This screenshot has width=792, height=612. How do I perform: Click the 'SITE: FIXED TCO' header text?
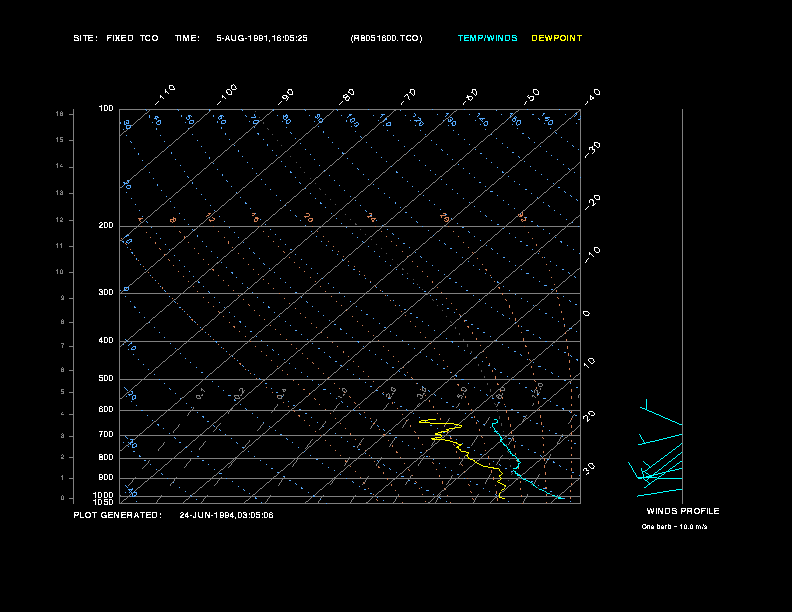[x=116, y=38]
